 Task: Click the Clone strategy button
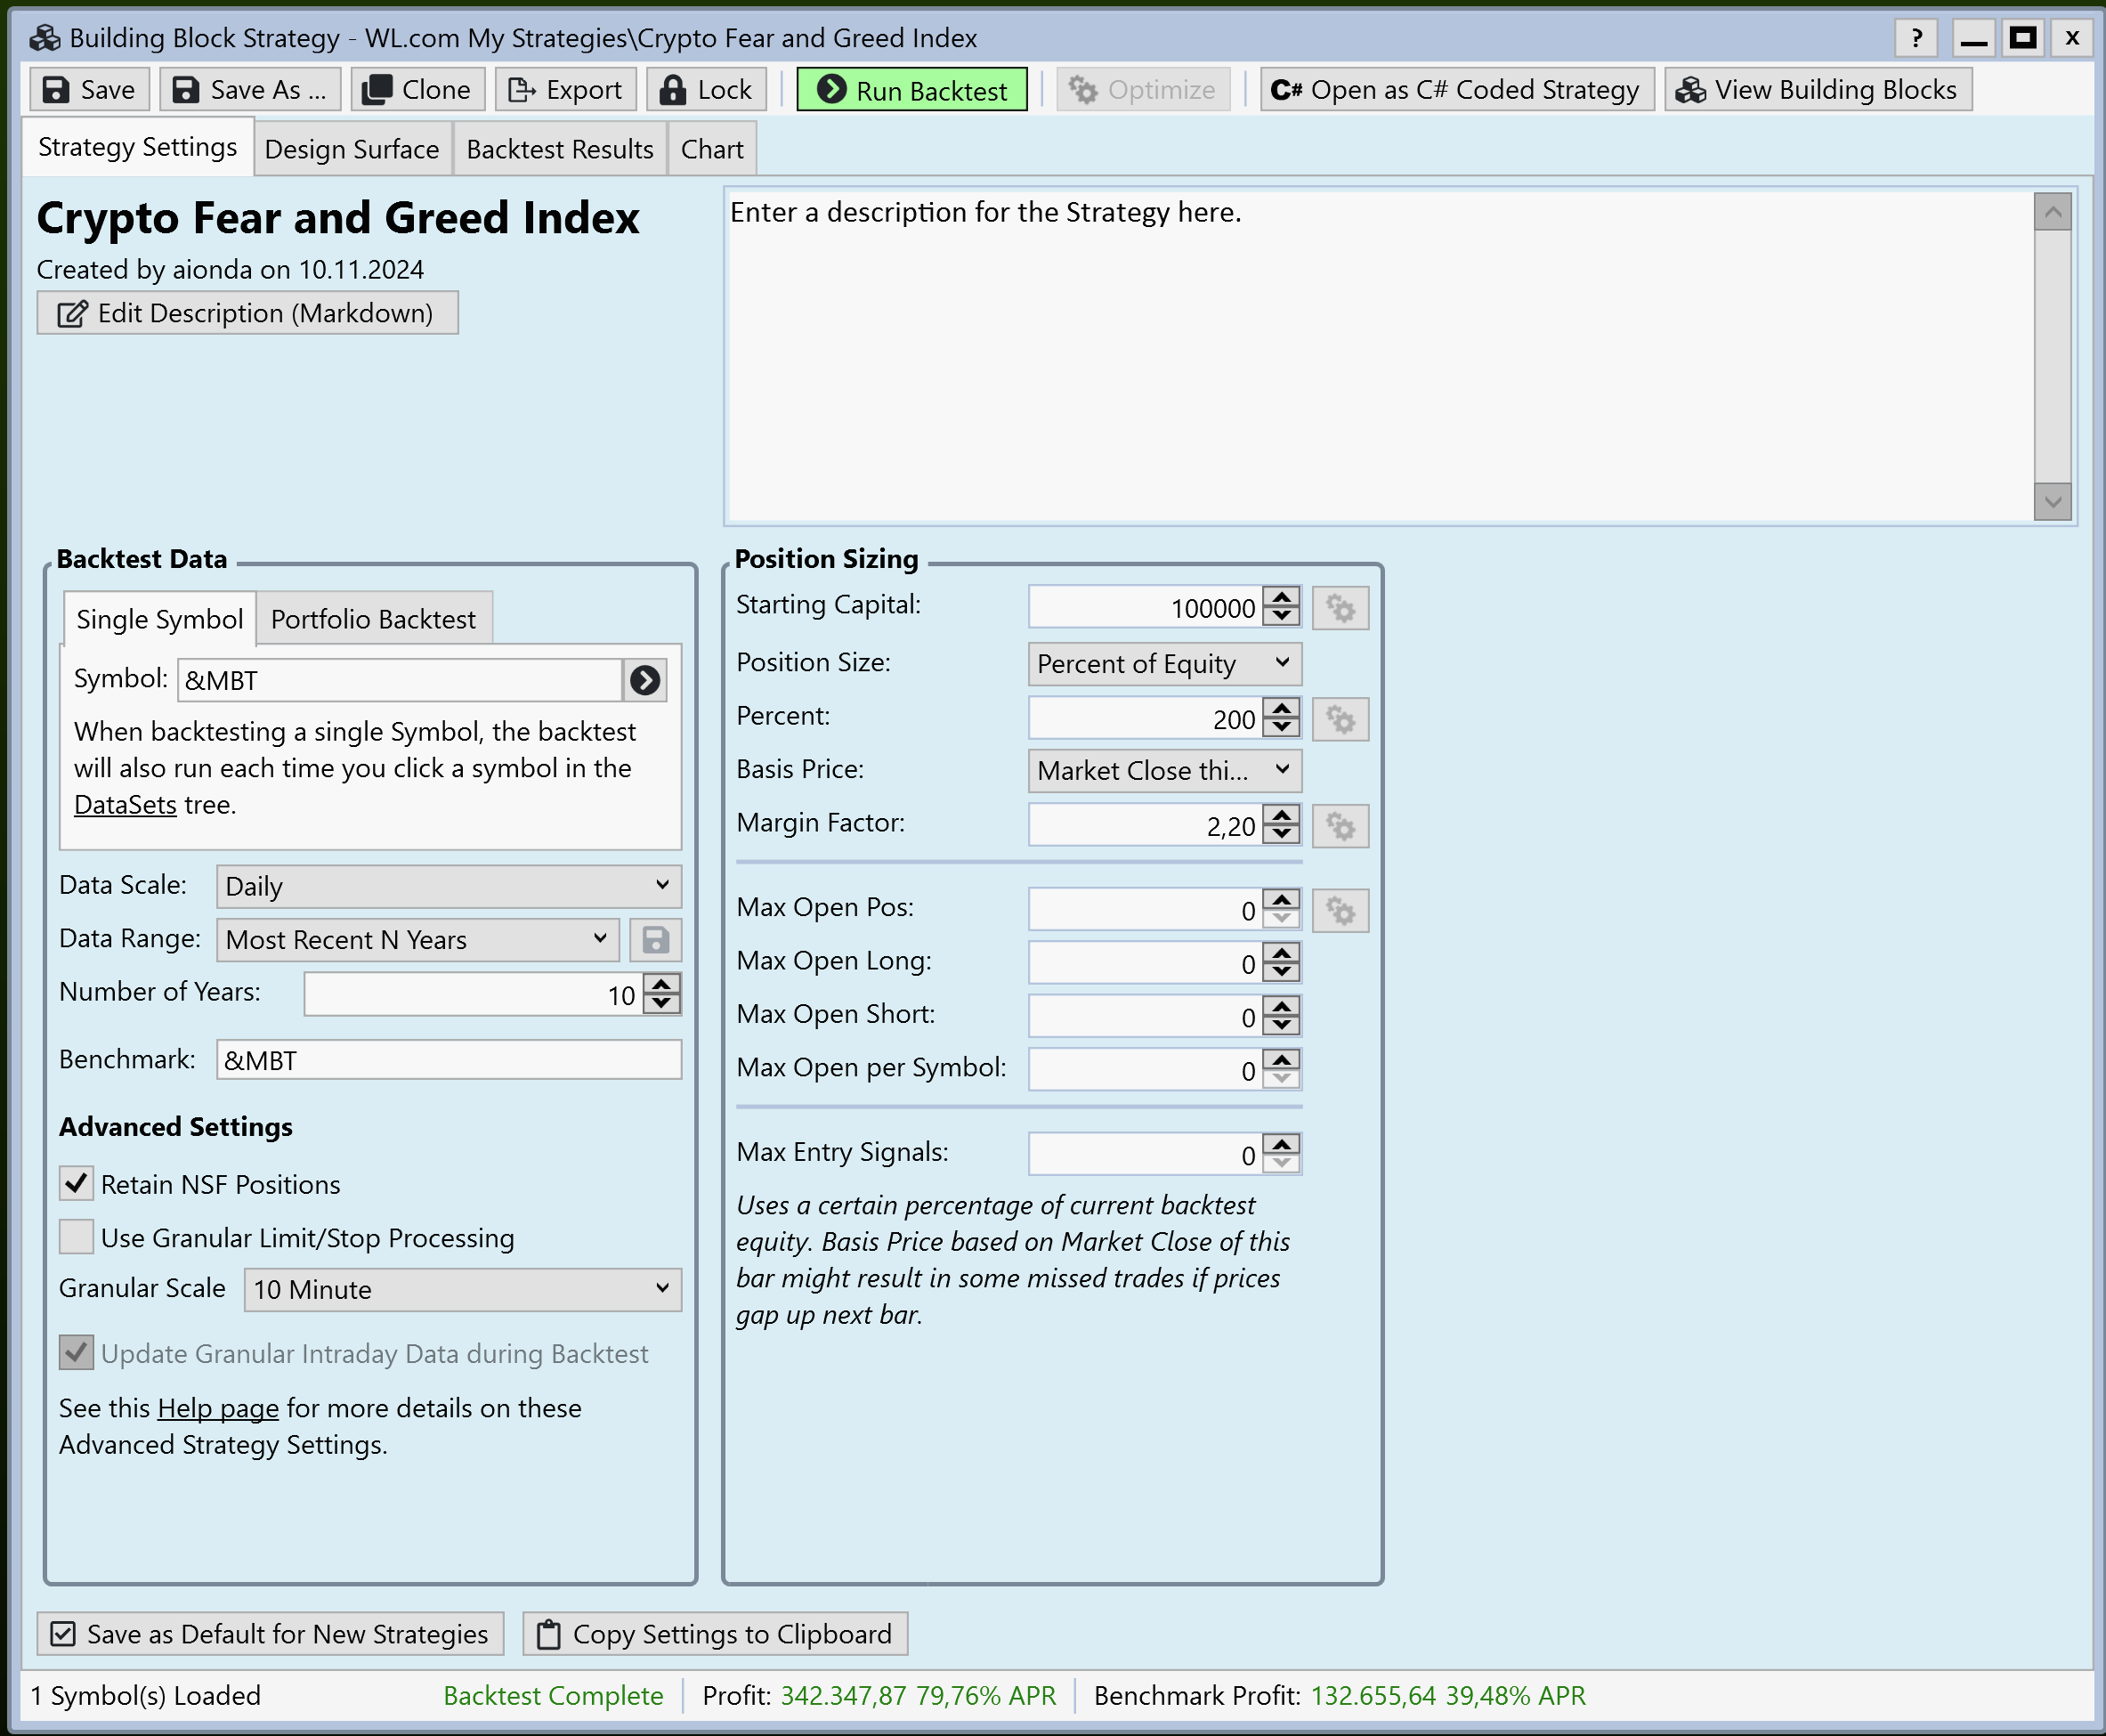click(417, 90)
